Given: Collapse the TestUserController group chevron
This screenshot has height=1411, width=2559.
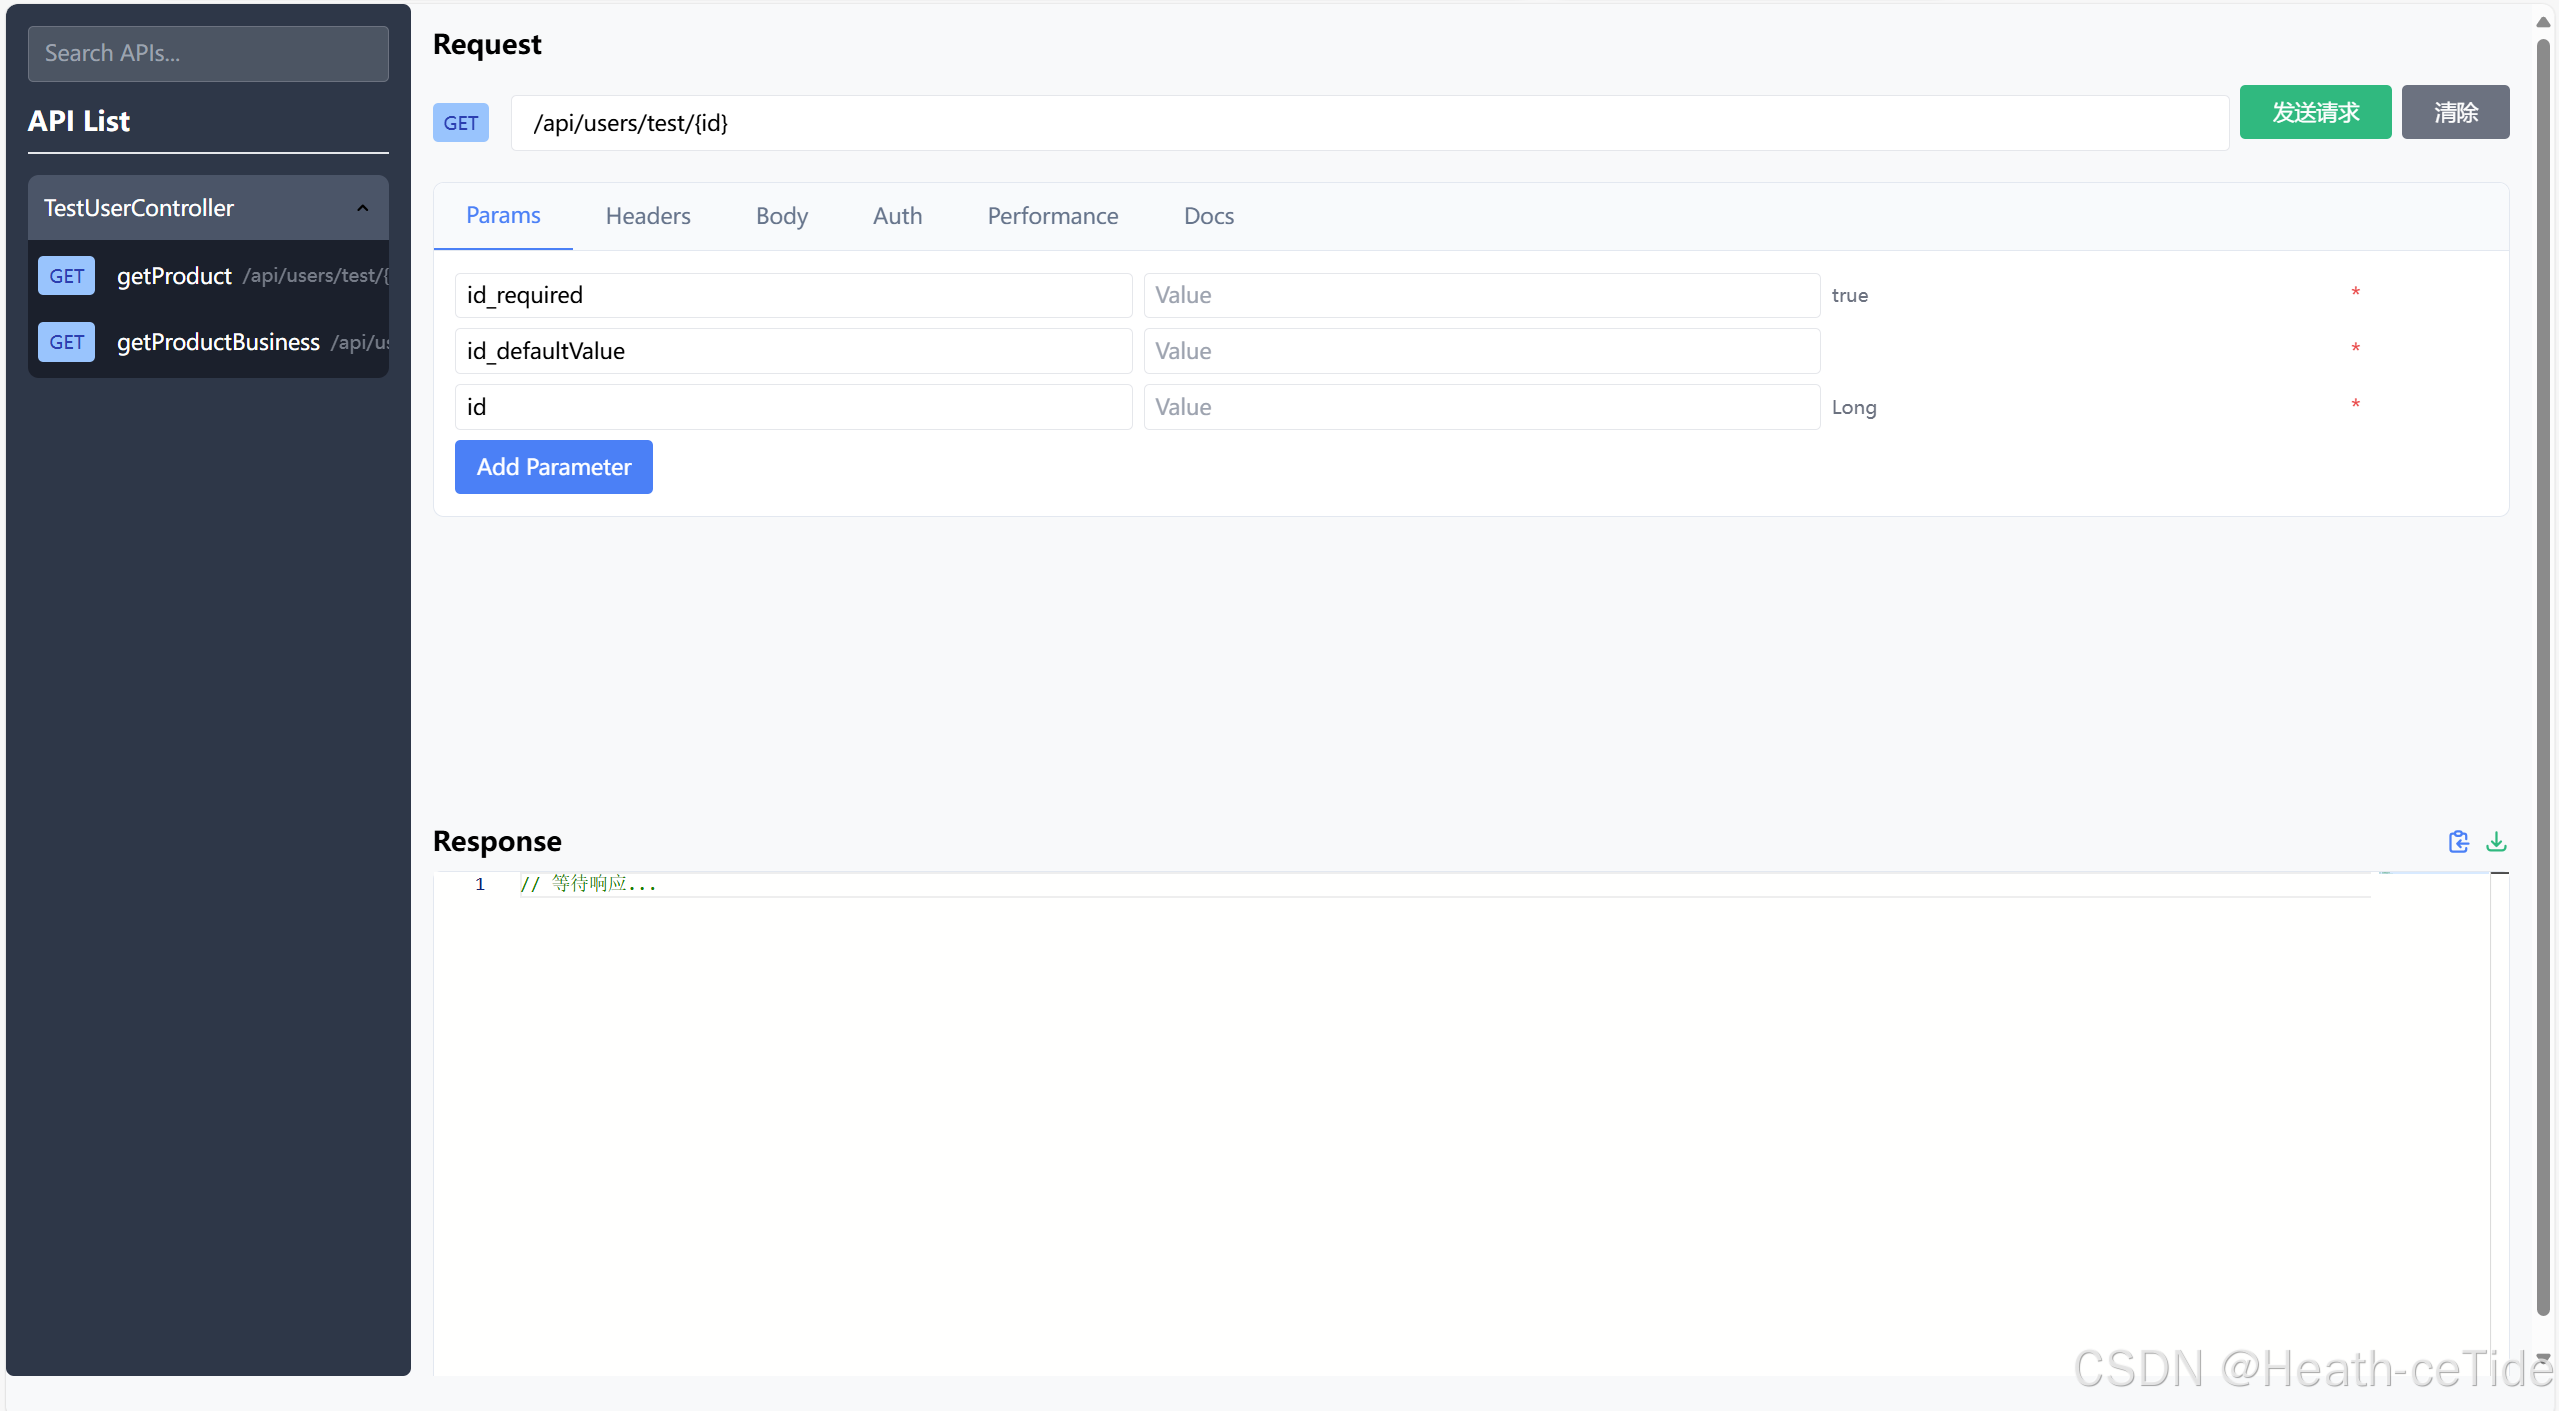Looking at the screenshot, I should [363, 208].
